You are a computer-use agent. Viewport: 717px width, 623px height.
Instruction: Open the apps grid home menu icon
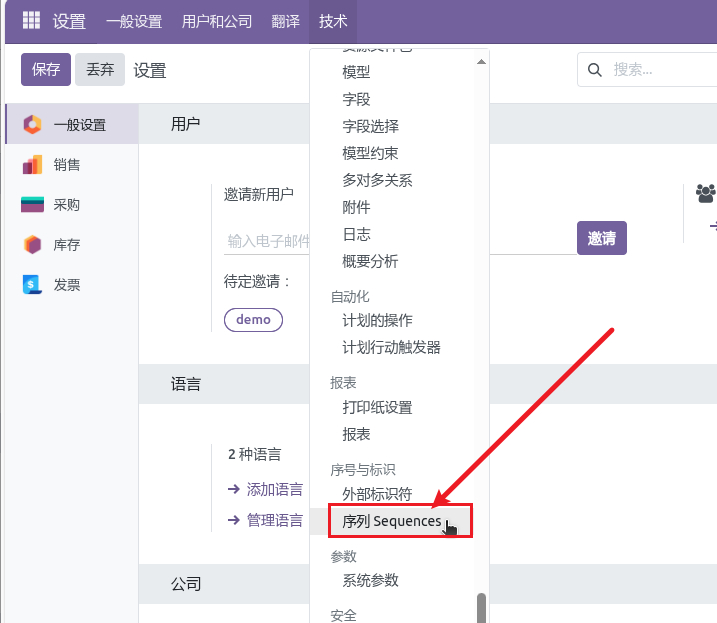(31, 21)
